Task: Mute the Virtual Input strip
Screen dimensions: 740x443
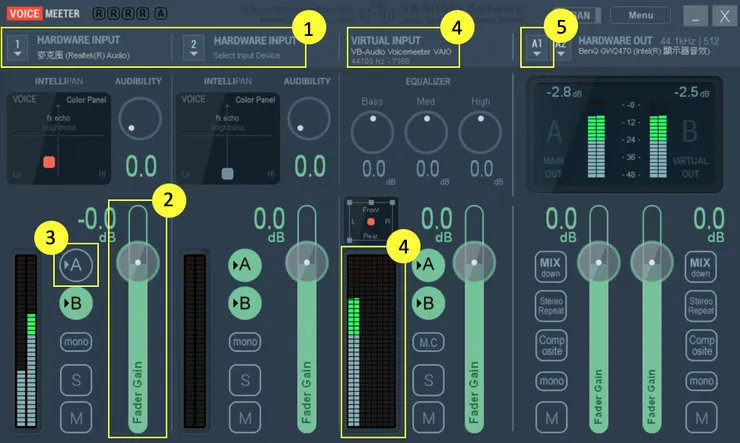Action: [428, 418]
